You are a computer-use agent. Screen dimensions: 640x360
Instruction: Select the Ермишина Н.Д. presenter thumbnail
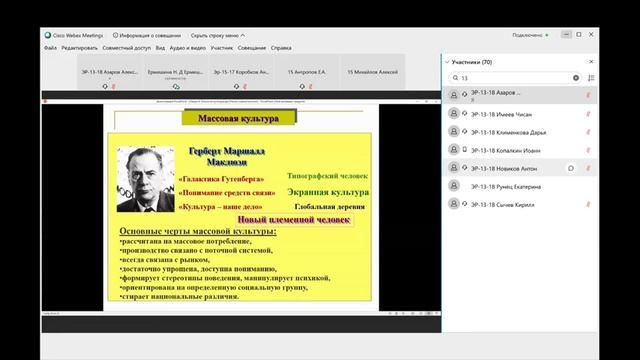tap(176, 72)
